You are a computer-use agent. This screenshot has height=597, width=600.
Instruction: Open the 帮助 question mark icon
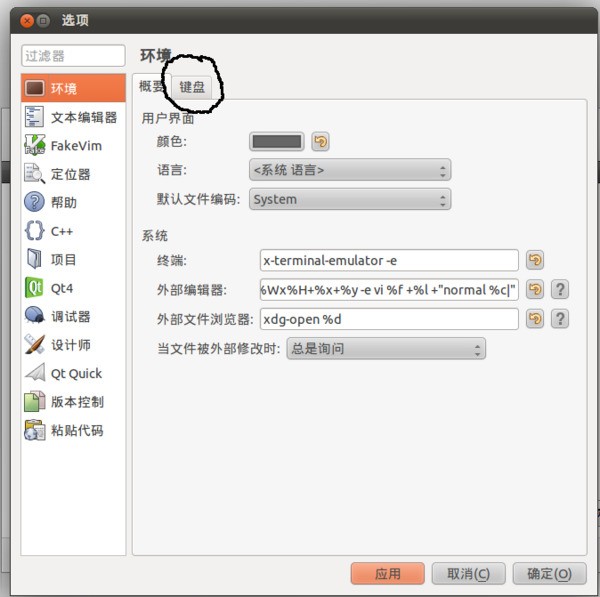(34, 202)
